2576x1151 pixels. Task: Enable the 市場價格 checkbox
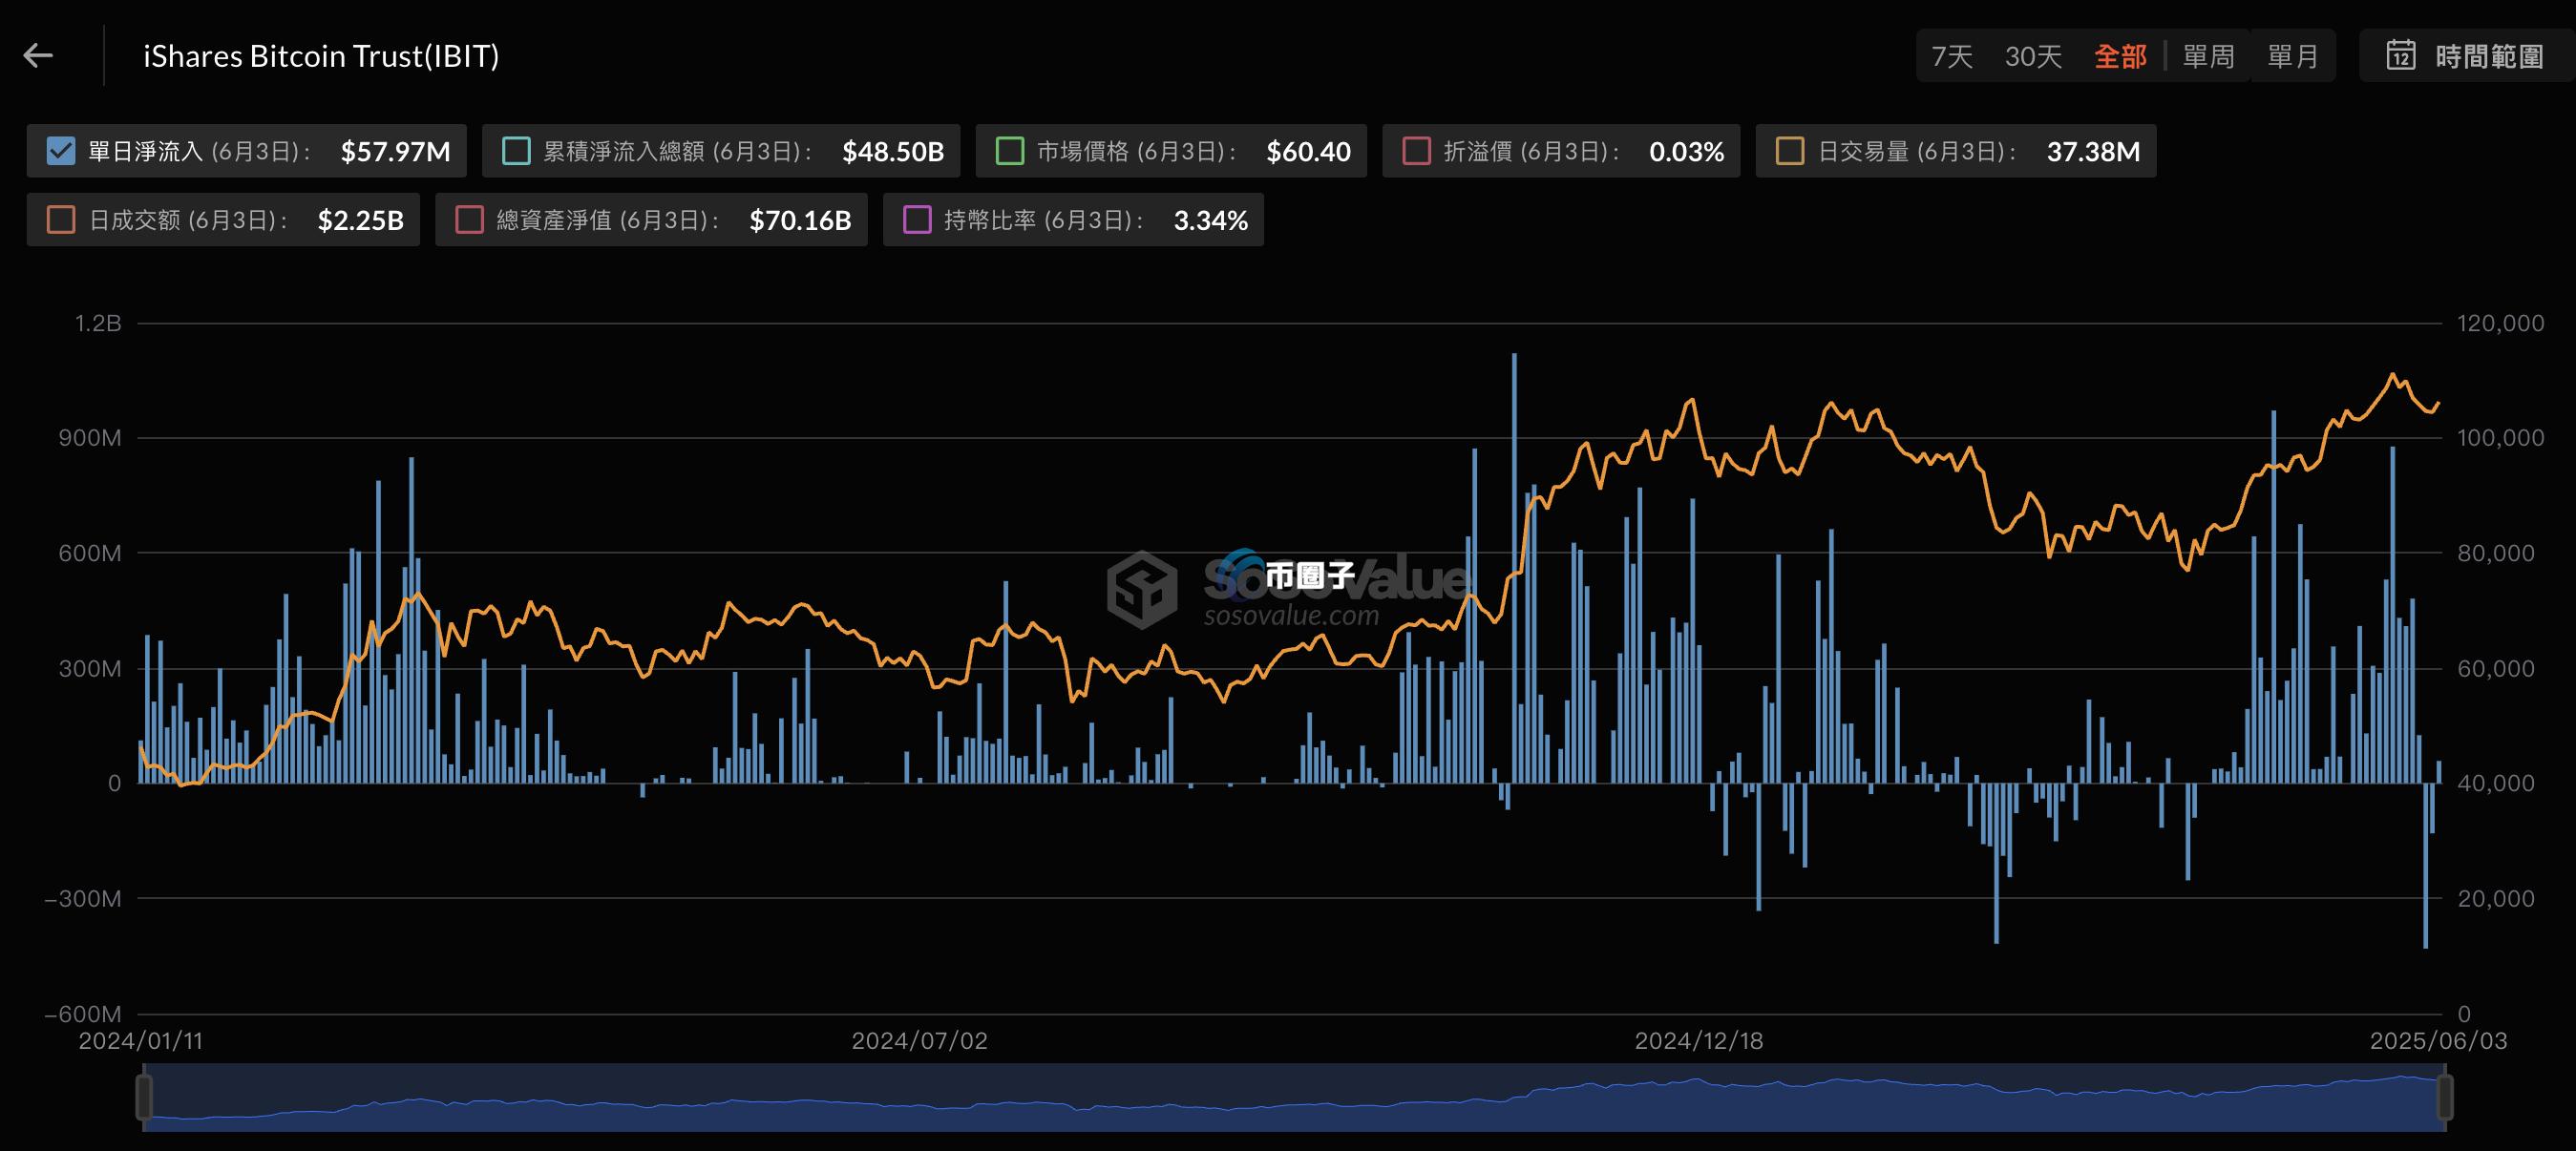[1010, 151]
